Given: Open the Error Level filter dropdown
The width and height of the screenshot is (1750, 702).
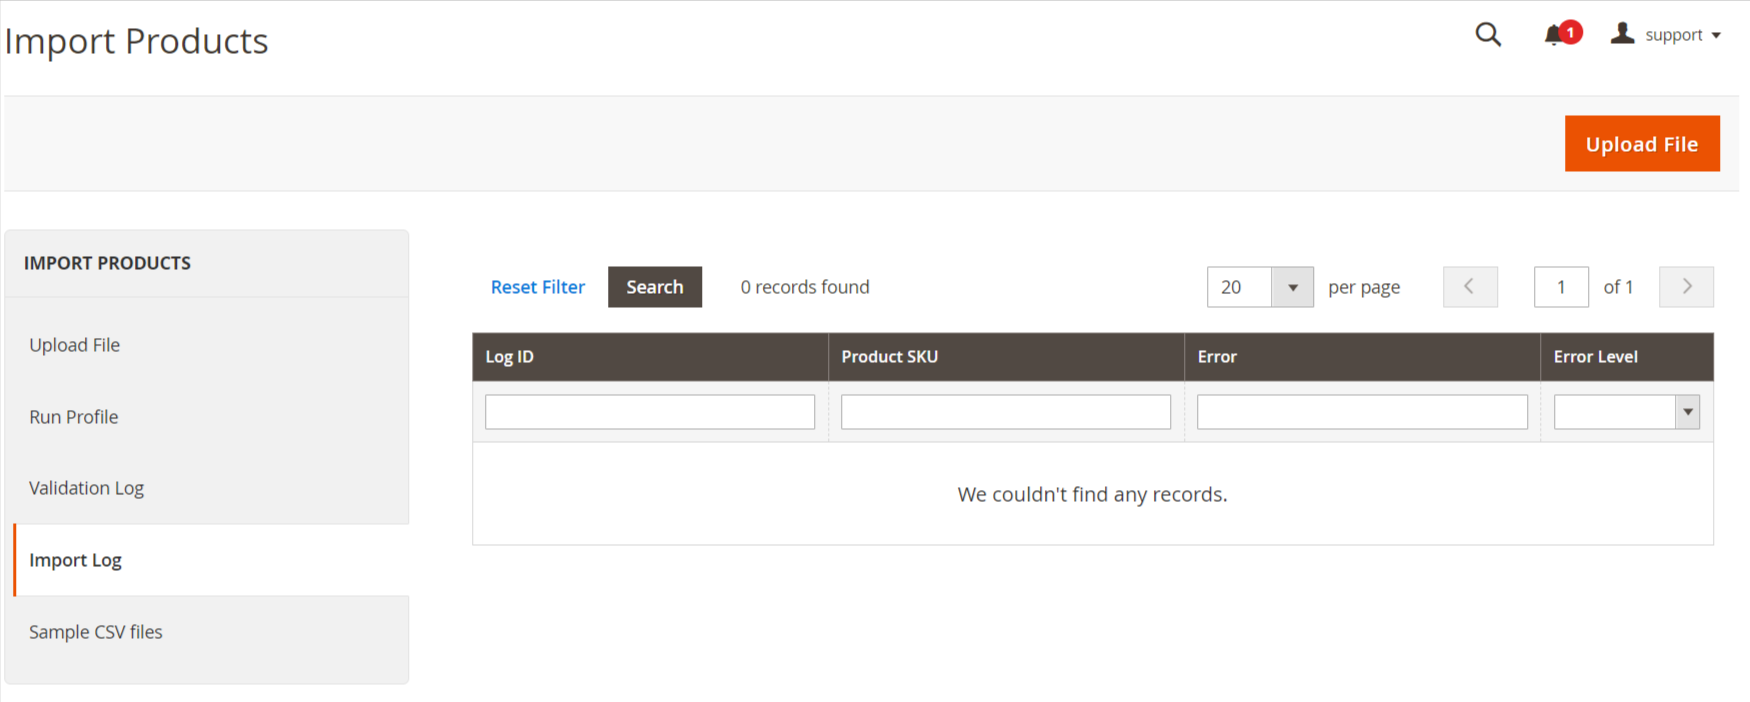Looking at the screenshot, I should [x=1627, y=412].
